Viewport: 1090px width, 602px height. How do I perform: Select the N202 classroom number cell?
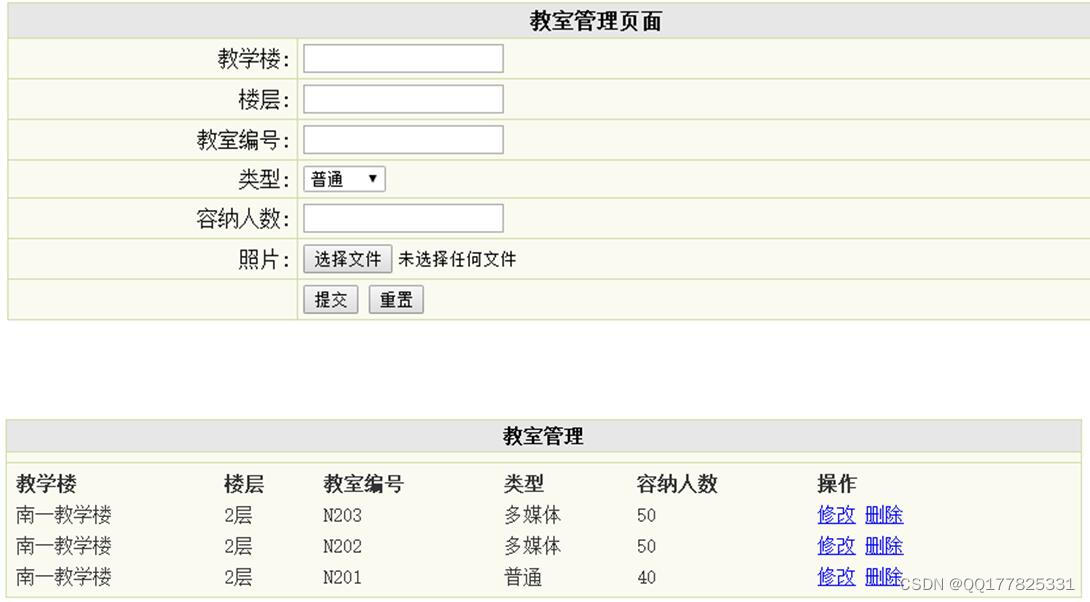[x=342, y=546]
